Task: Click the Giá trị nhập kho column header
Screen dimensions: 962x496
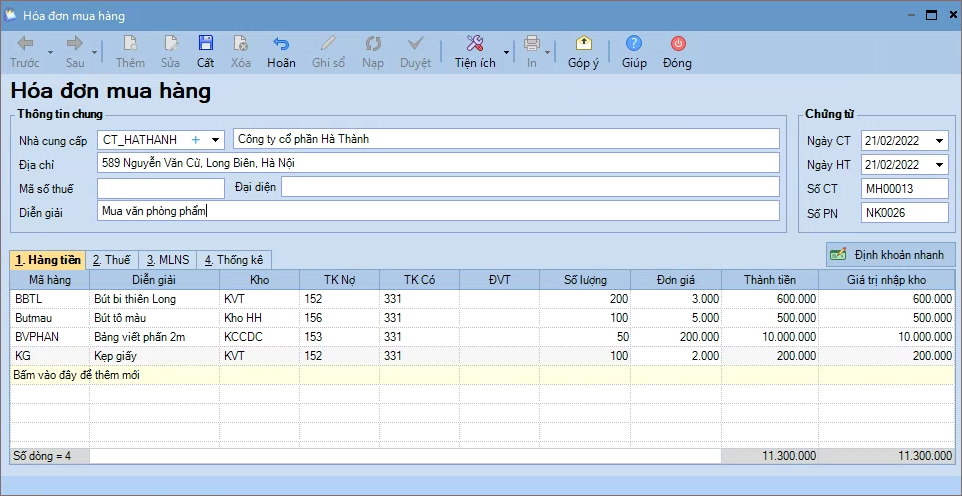Action: coord(887,280)
